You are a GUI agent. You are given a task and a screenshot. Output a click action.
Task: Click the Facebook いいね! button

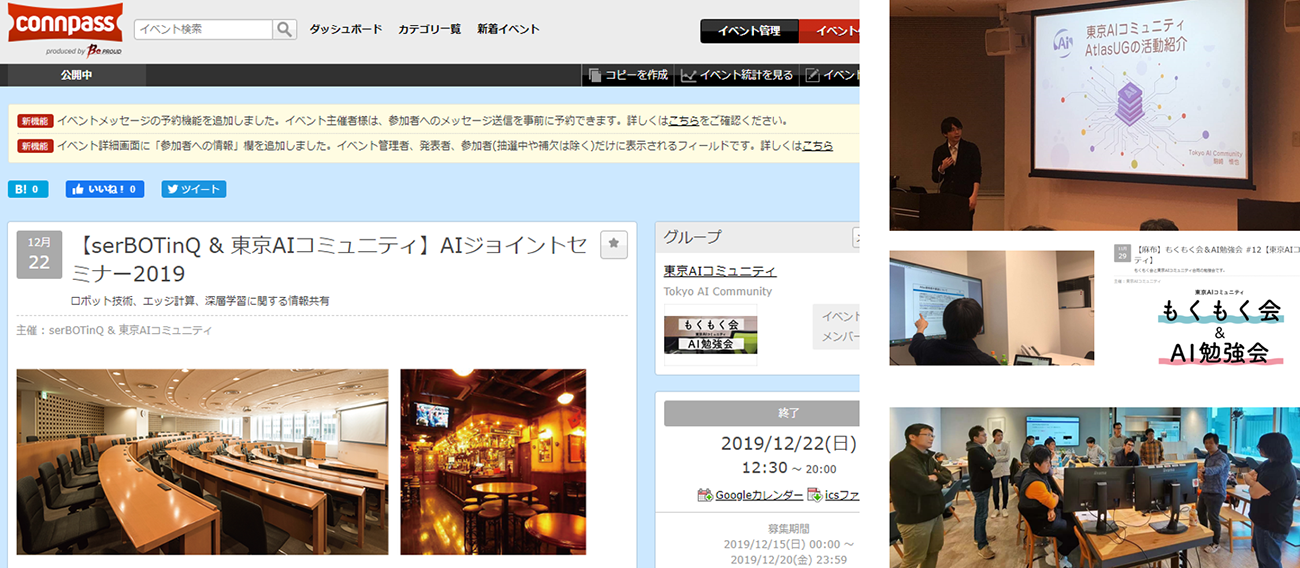click(105, 189)
